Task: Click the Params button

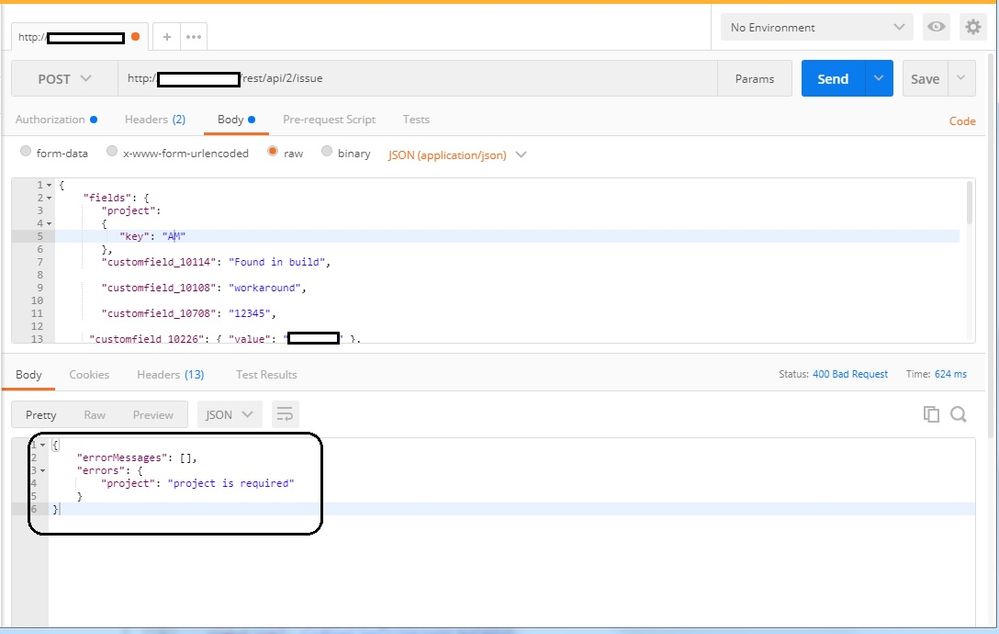Action: [754, 78]
